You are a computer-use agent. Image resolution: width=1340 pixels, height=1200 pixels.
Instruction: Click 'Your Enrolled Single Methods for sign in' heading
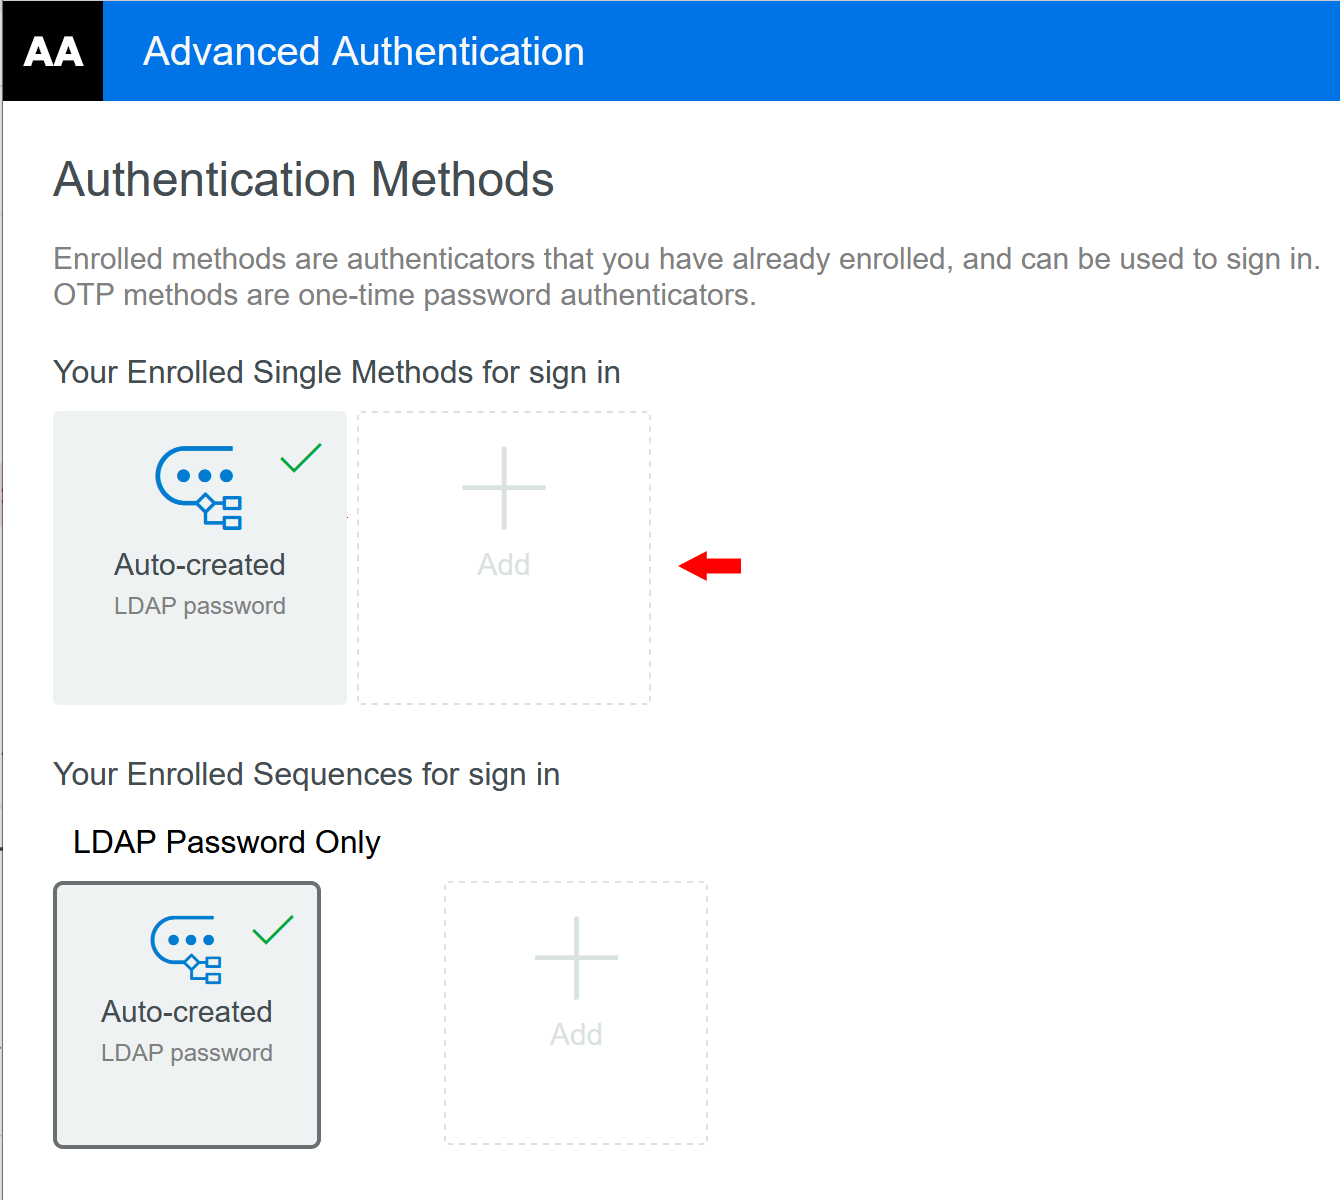coord(337,372)
